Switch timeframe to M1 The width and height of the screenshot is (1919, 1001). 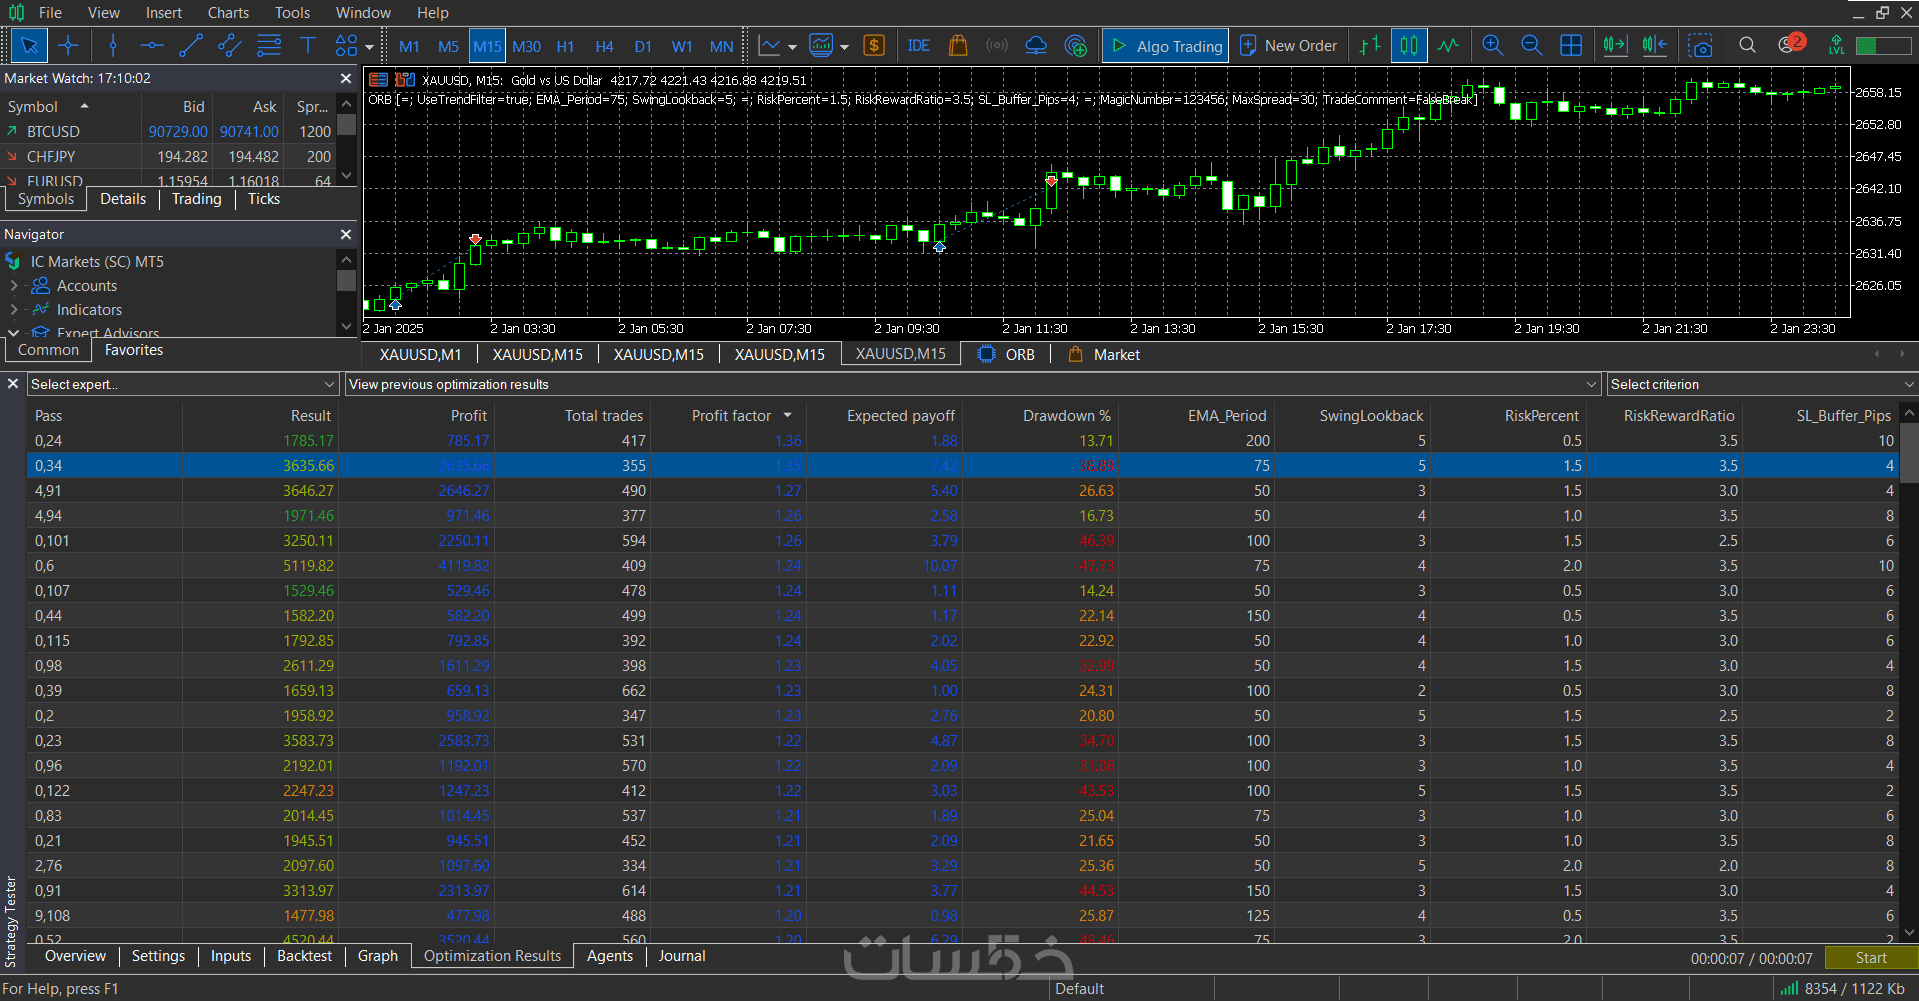pos(409,47)
